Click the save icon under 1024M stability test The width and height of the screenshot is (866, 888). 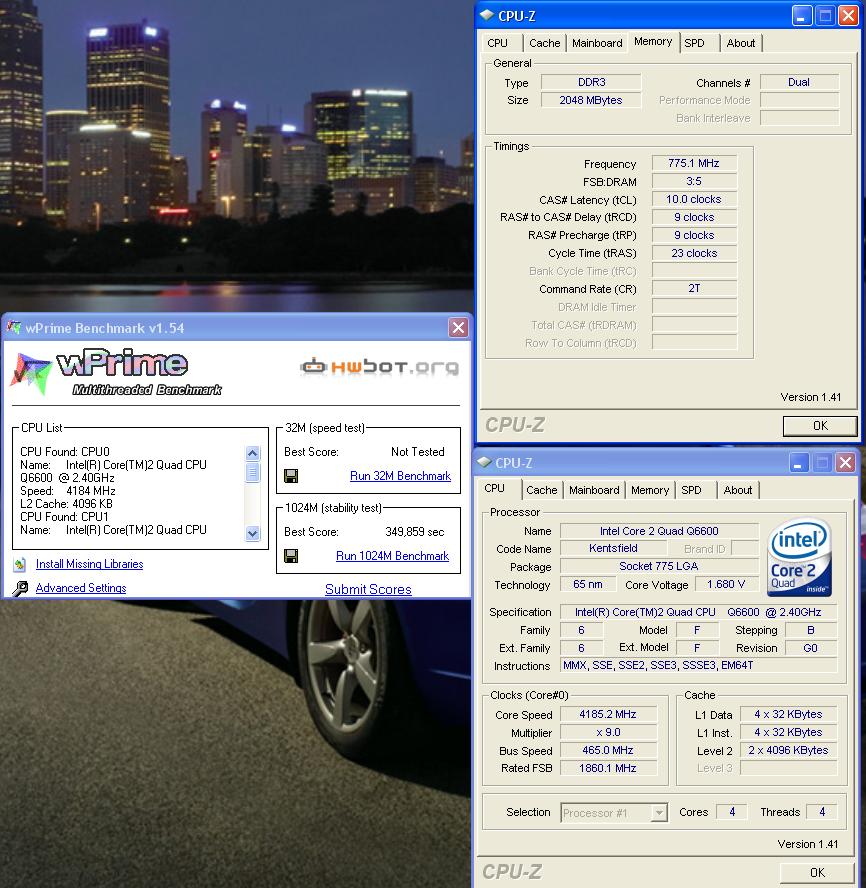(x=291, y=556)
